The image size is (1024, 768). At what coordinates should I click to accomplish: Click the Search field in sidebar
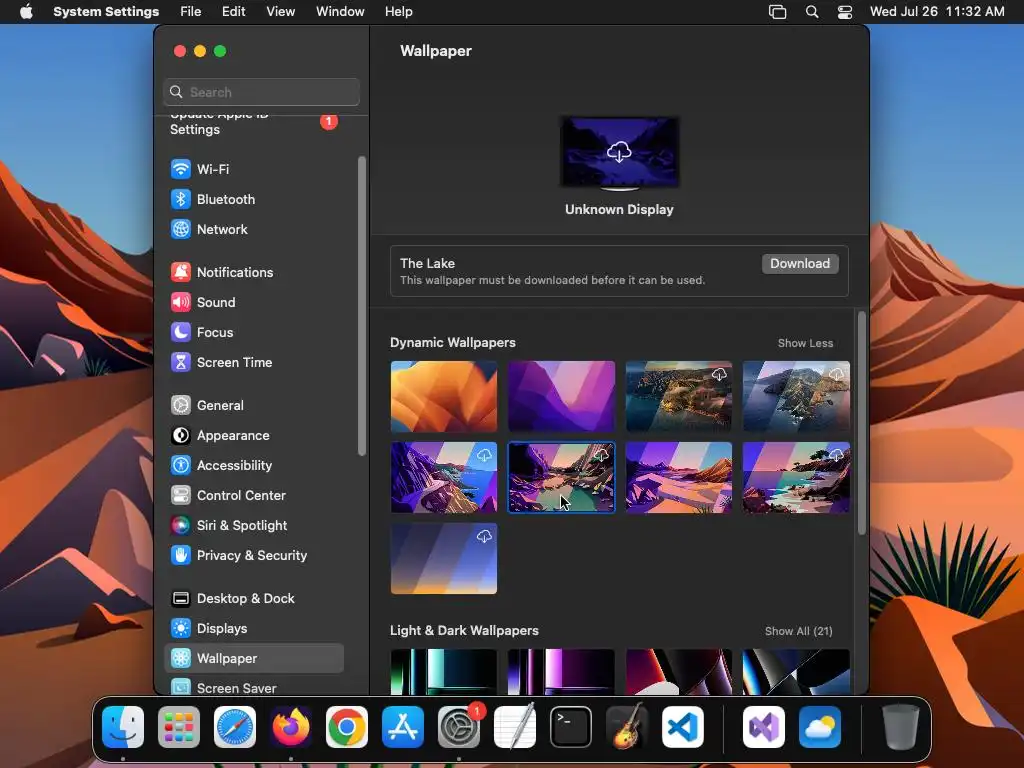click(x=261, y=92)
